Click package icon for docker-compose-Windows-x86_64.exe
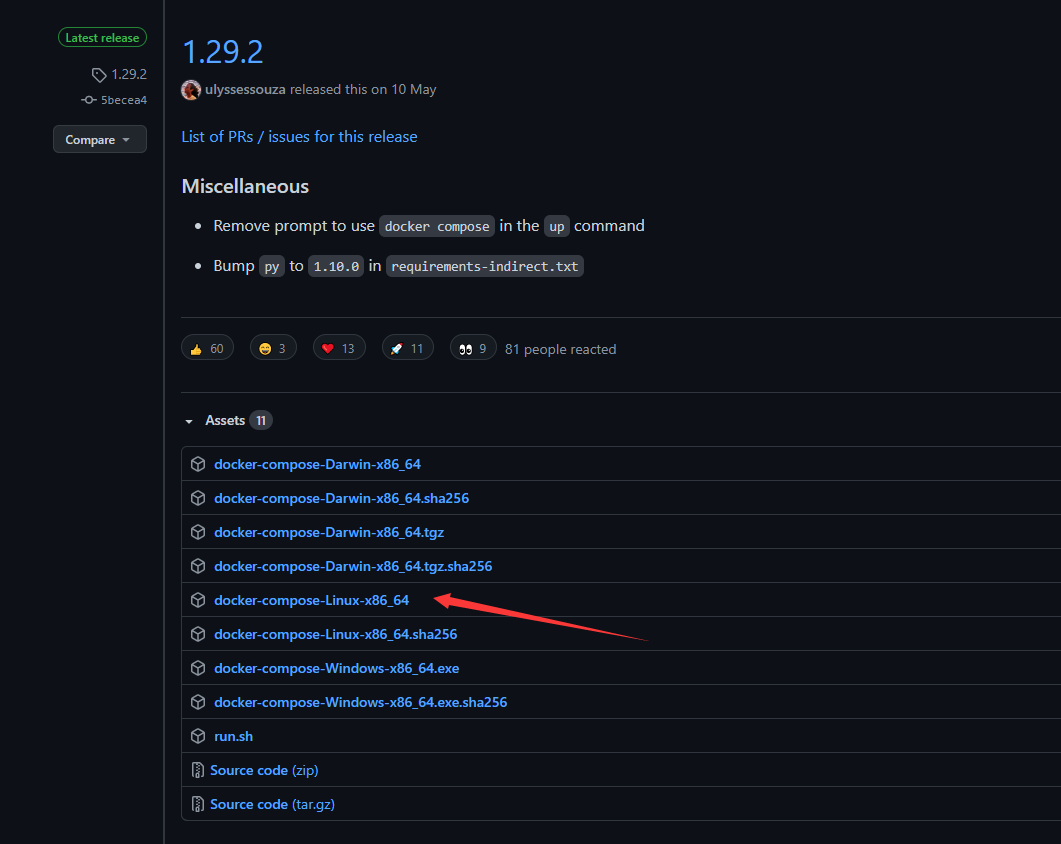Image resolution: width=1061 pixels, height=844 pixels. tap(198, 668)
